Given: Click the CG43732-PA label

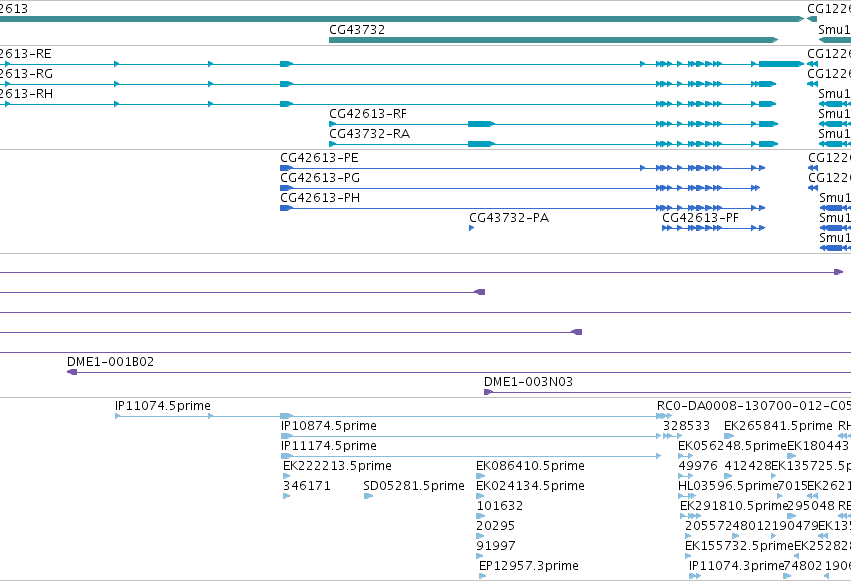Looking at the screenshot, I should click(509, 218).
